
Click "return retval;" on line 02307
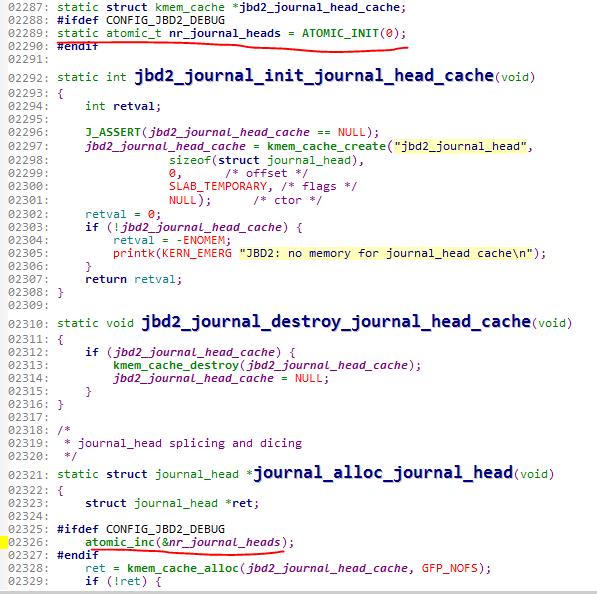pyautogui.click(x=134, y=279)
